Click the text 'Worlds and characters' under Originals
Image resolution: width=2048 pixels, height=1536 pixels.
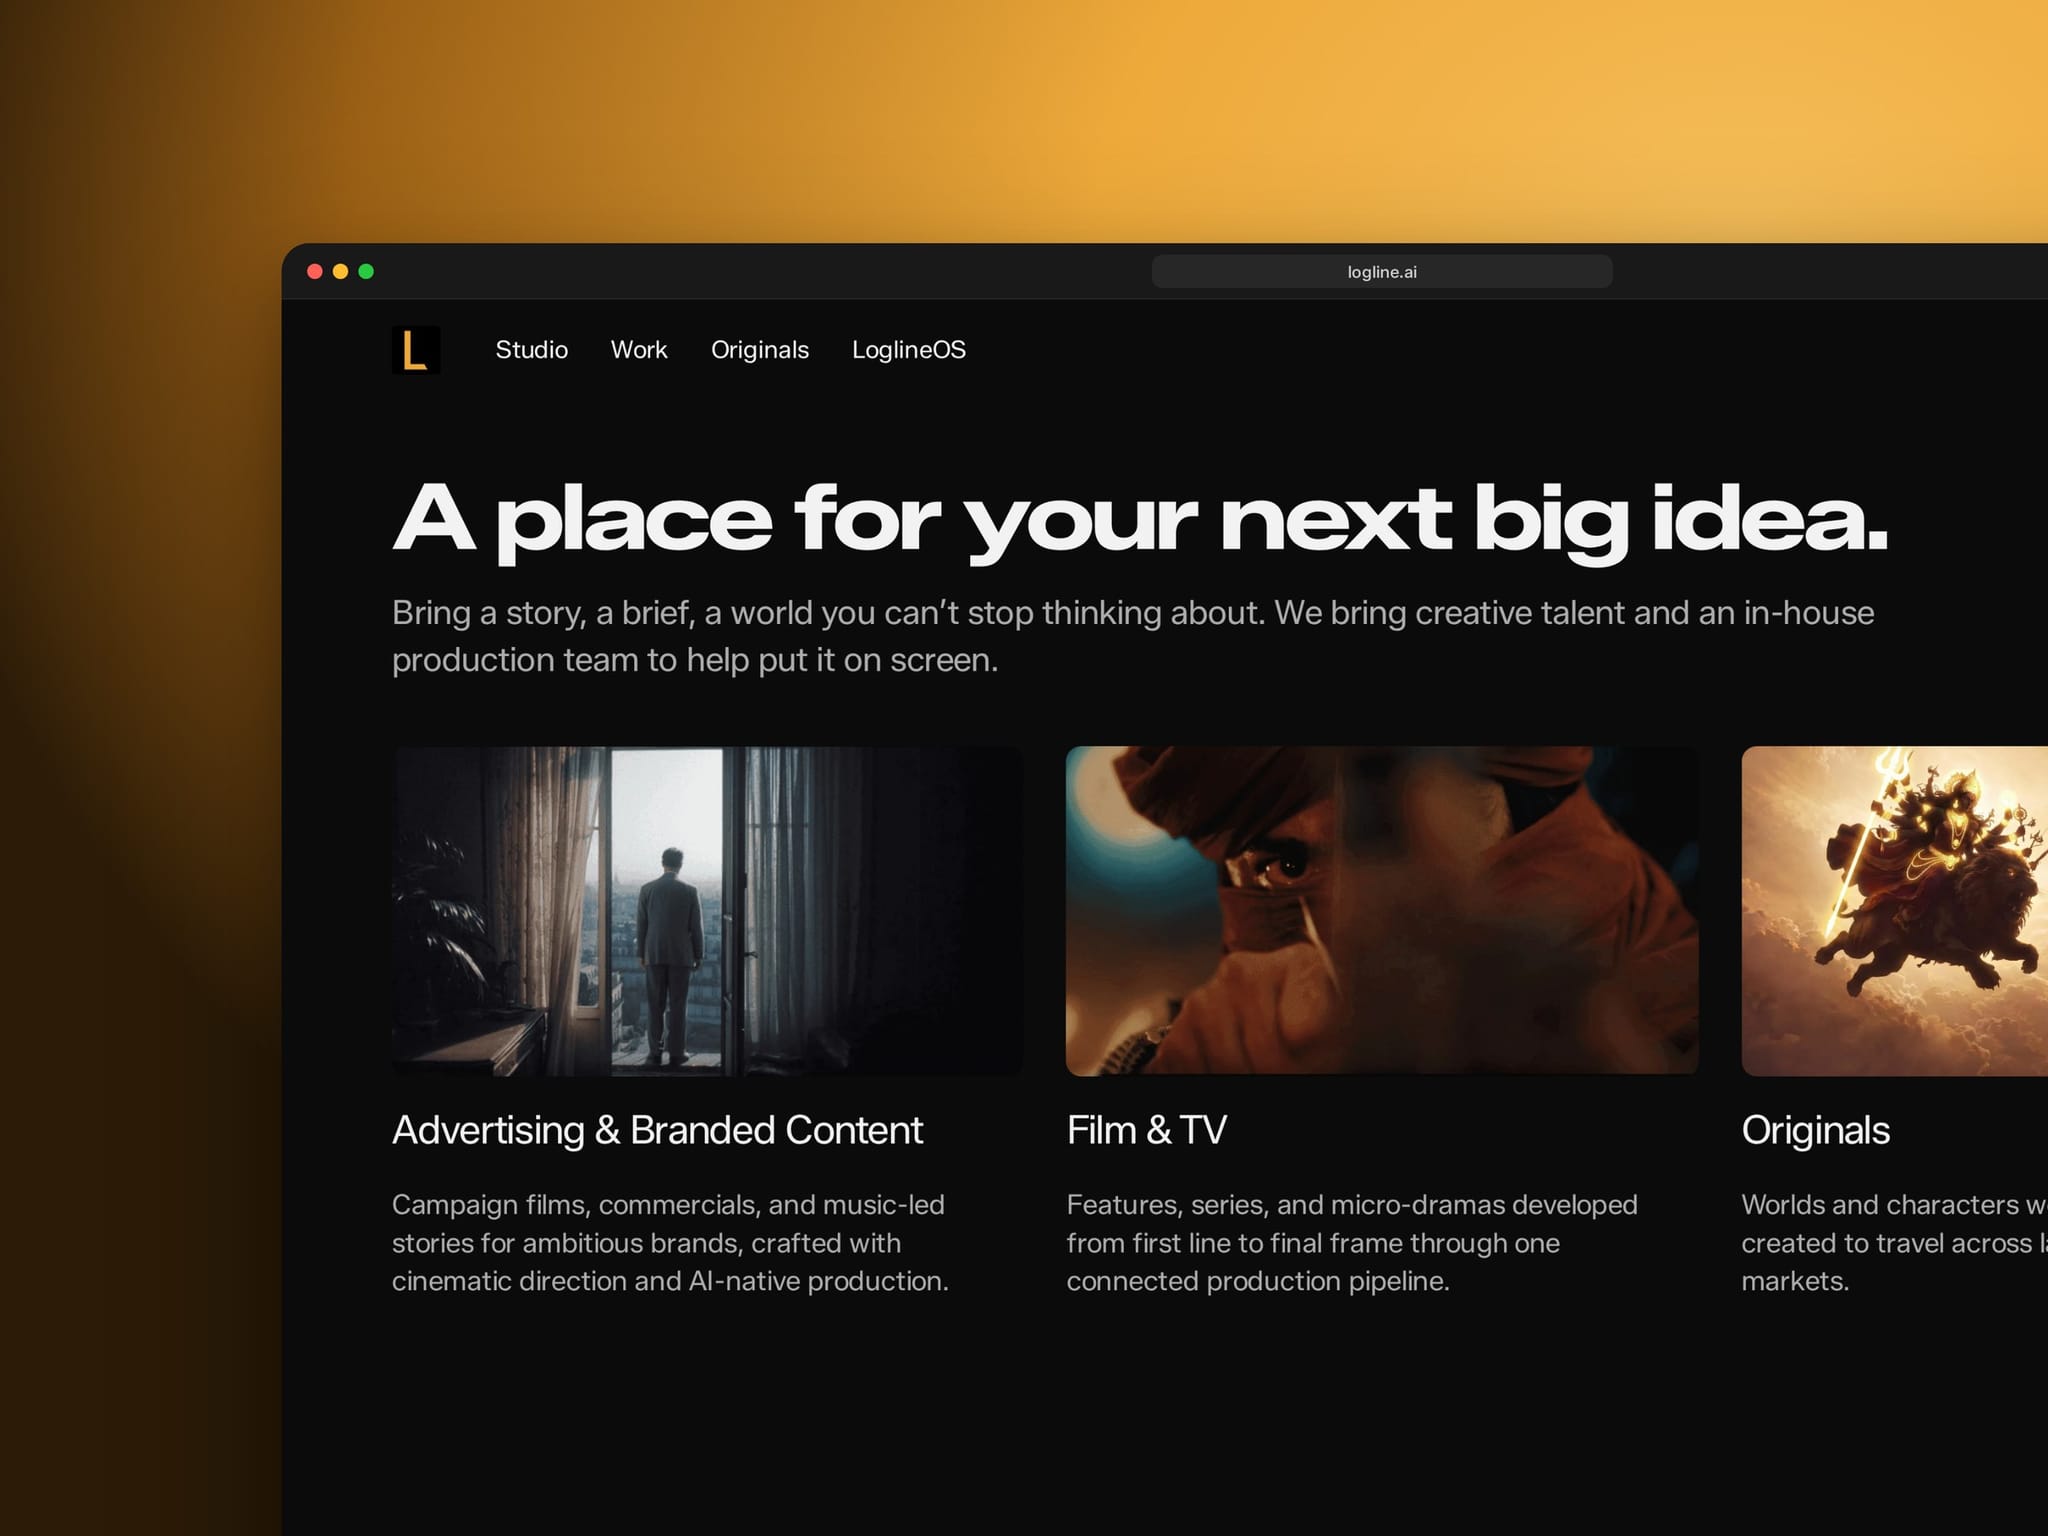(1880, 1205)
